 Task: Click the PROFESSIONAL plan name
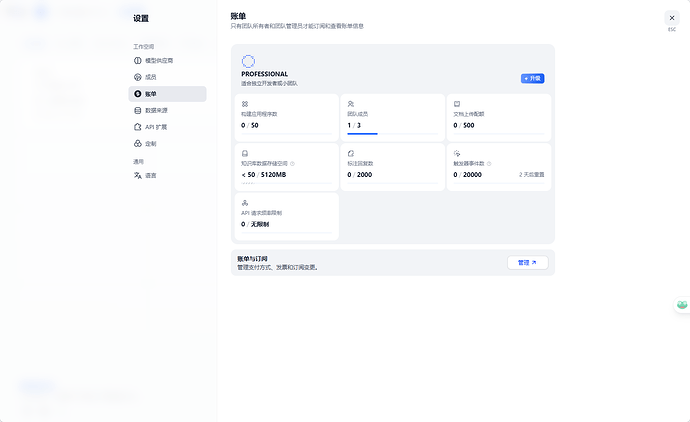(264, 74)
